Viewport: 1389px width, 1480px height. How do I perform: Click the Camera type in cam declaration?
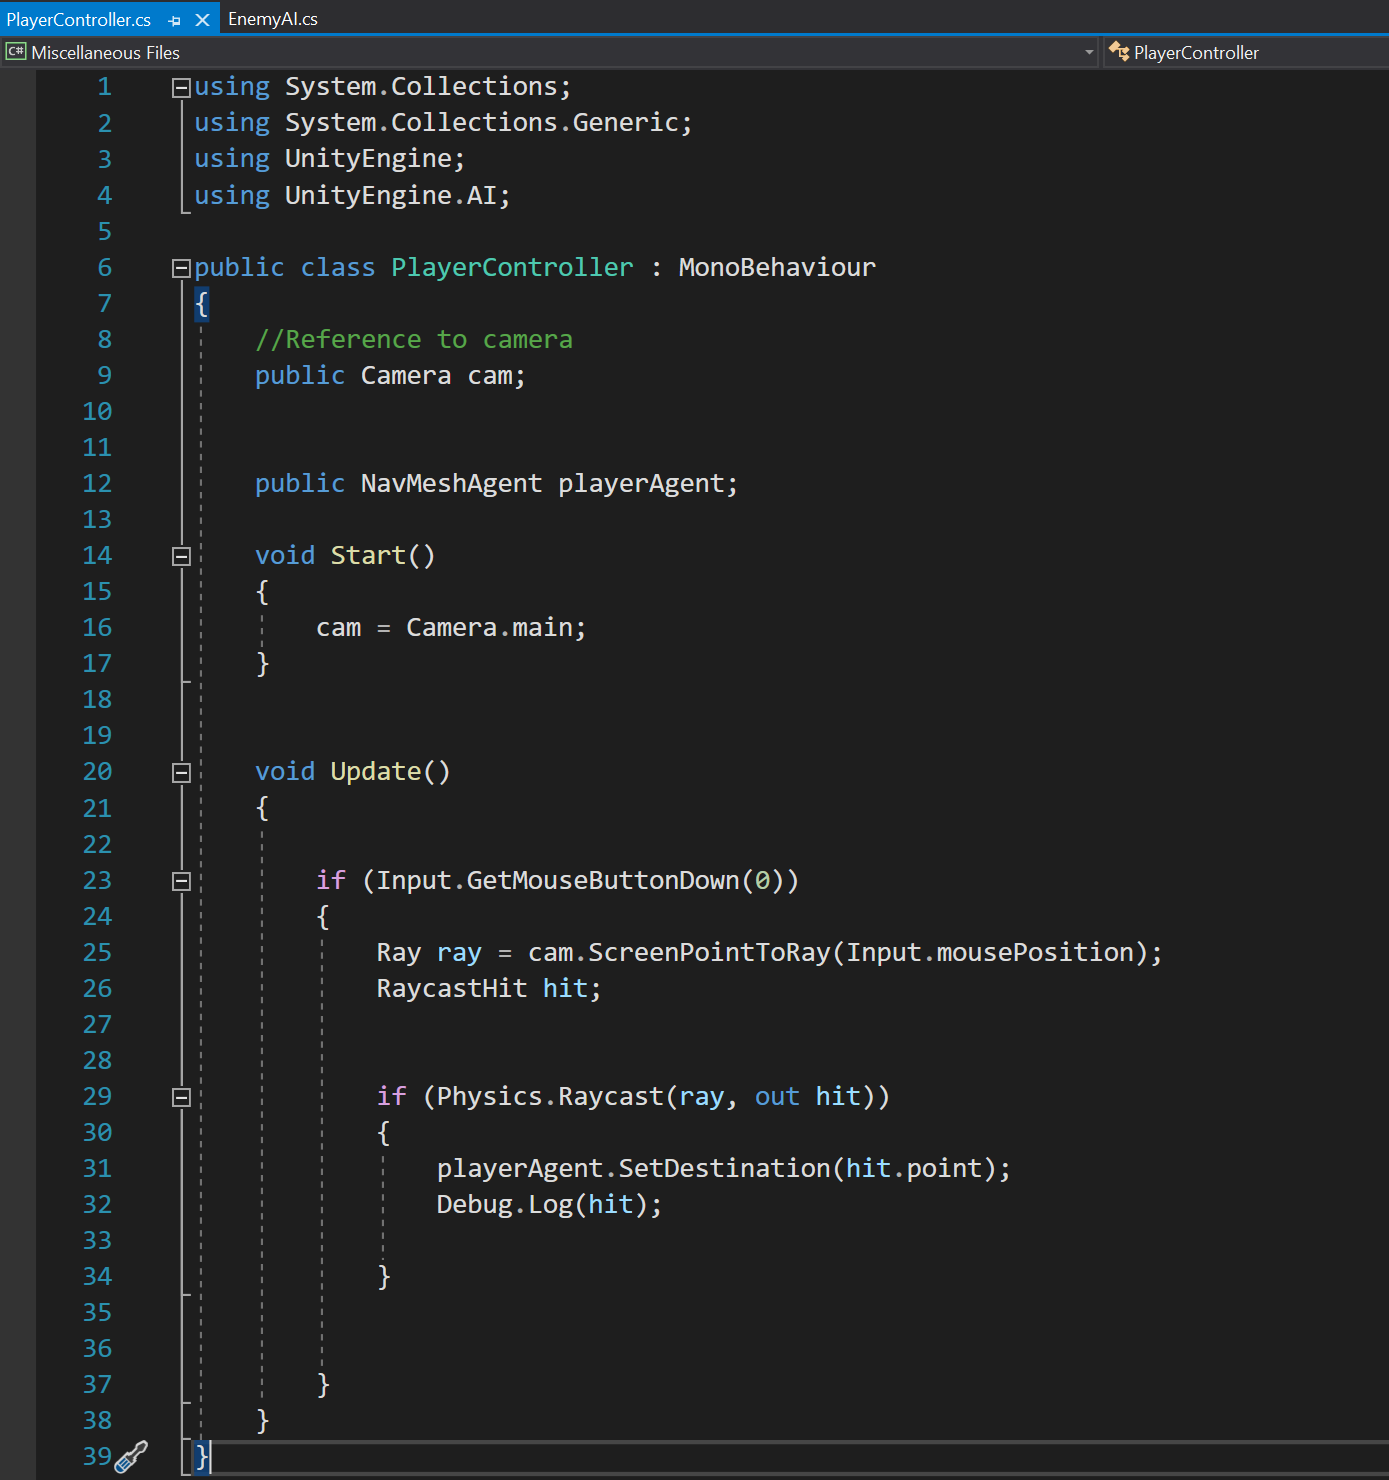[406, 375]
